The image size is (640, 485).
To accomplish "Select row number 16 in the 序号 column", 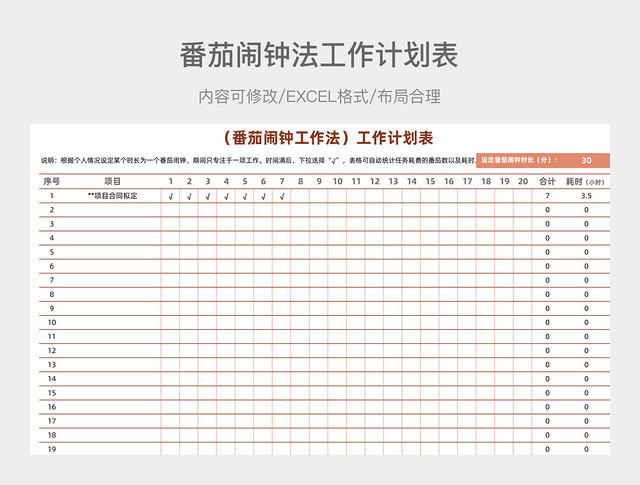I will point(52,407).
